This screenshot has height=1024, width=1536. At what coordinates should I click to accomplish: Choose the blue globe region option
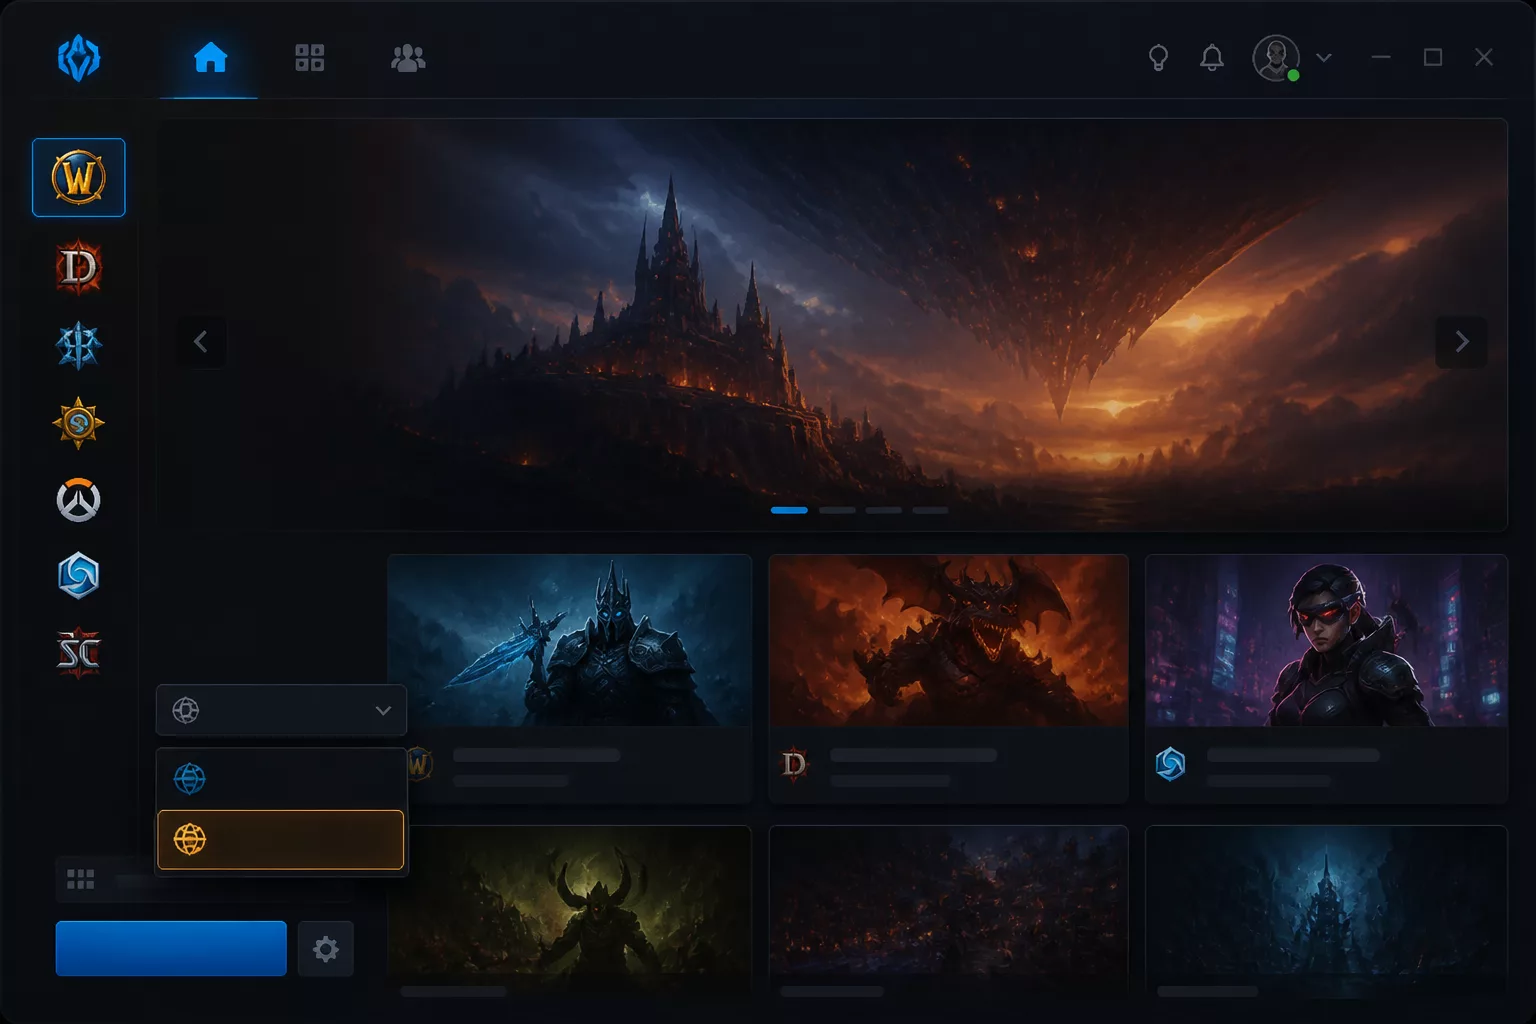click(281, 778)
